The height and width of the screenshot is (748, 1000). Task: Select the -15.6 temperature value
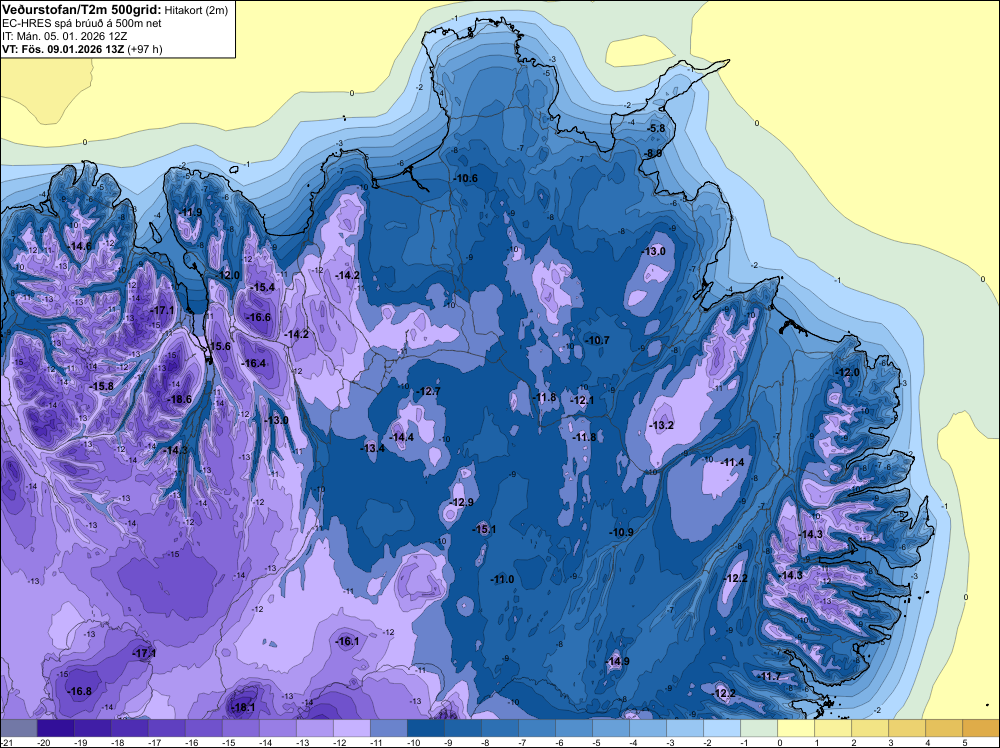(x=219, y=346)
